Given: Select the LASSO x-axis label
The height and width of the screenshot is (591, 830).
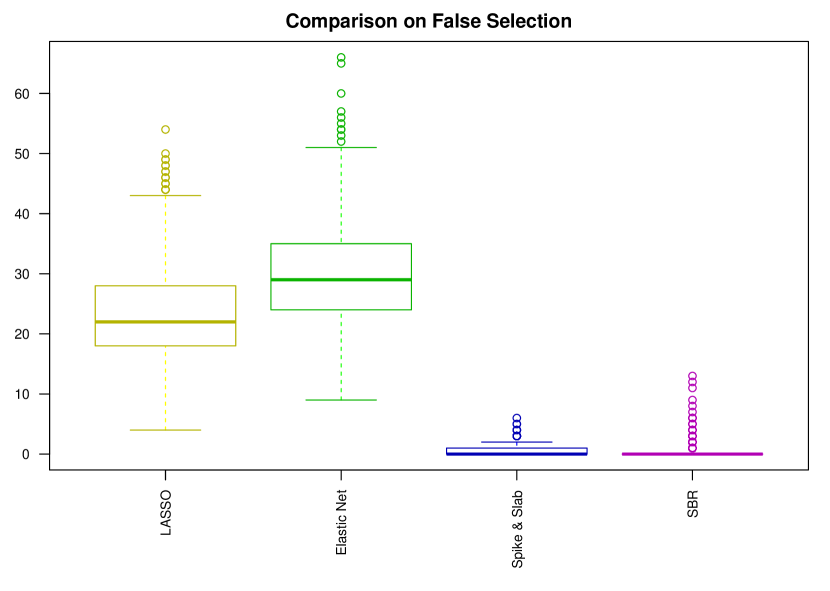Looking at the screenshot, I should click(x=166, y=514).
